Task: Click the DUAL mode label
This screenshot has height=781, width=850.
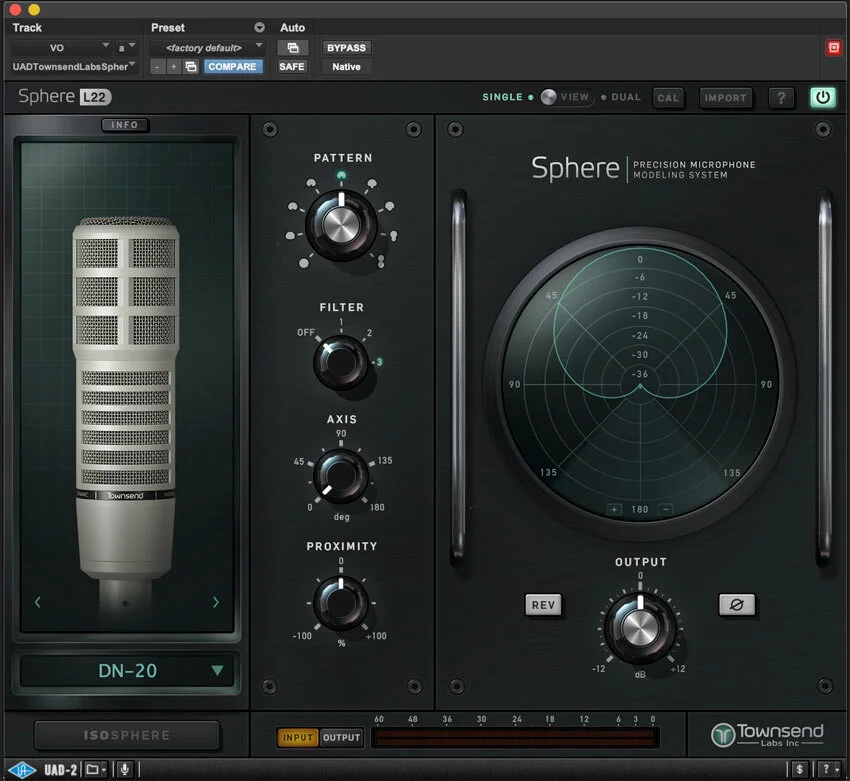Action: pyautogui.click(x=626, y=97)
